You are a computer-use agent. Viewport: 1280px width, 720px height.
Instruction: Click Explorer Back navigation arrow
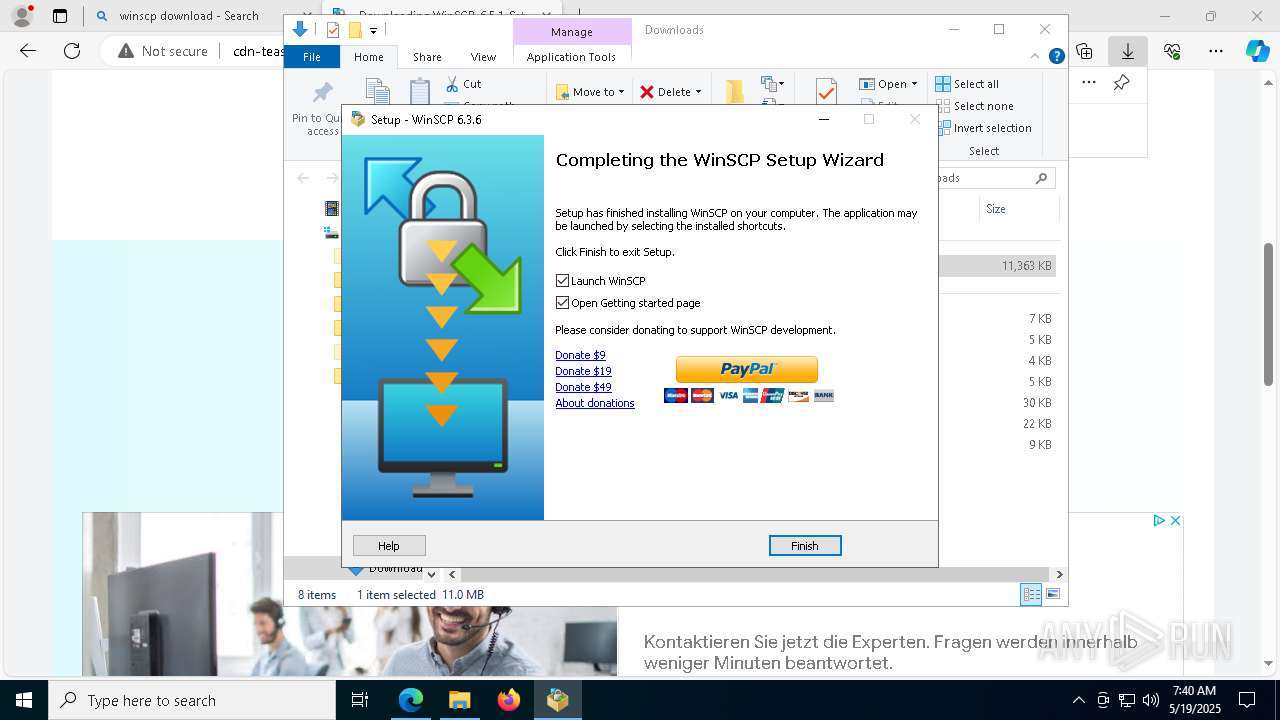303,178
